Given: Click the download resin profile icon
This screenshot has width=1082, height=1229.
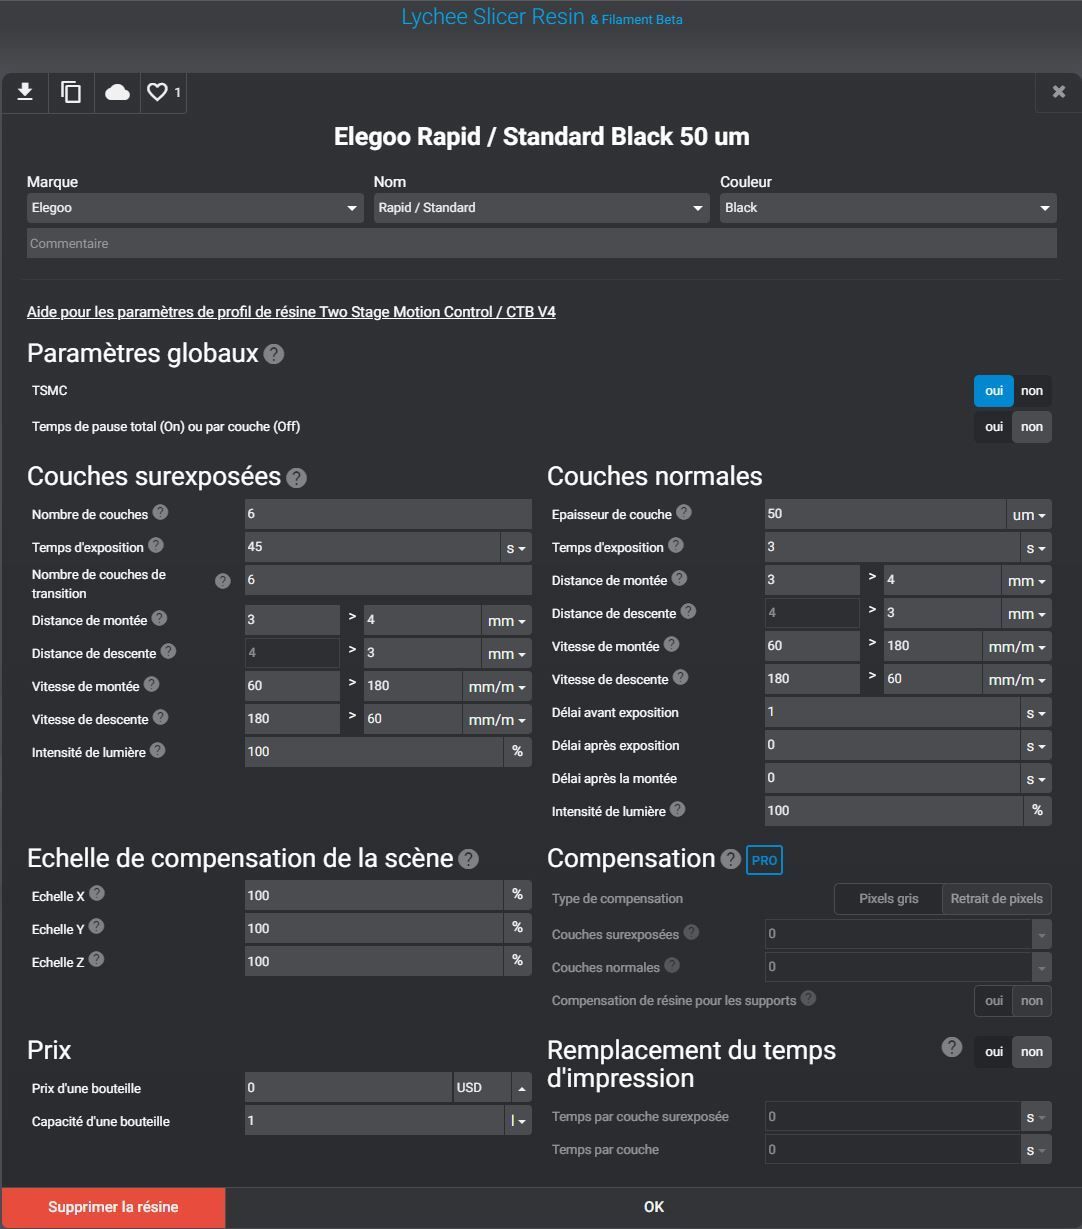Looking at the screenshot, I should (25, 92).
